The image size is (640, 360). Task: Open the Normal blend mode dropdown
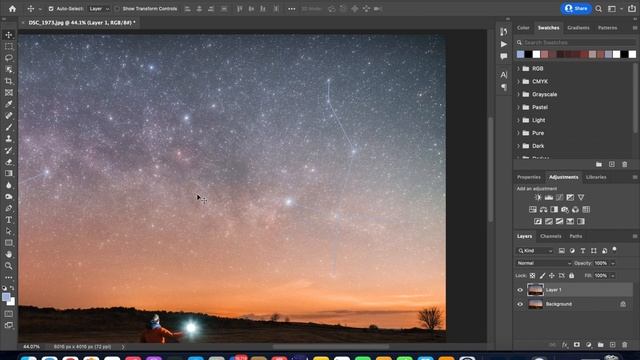[543, 263]
